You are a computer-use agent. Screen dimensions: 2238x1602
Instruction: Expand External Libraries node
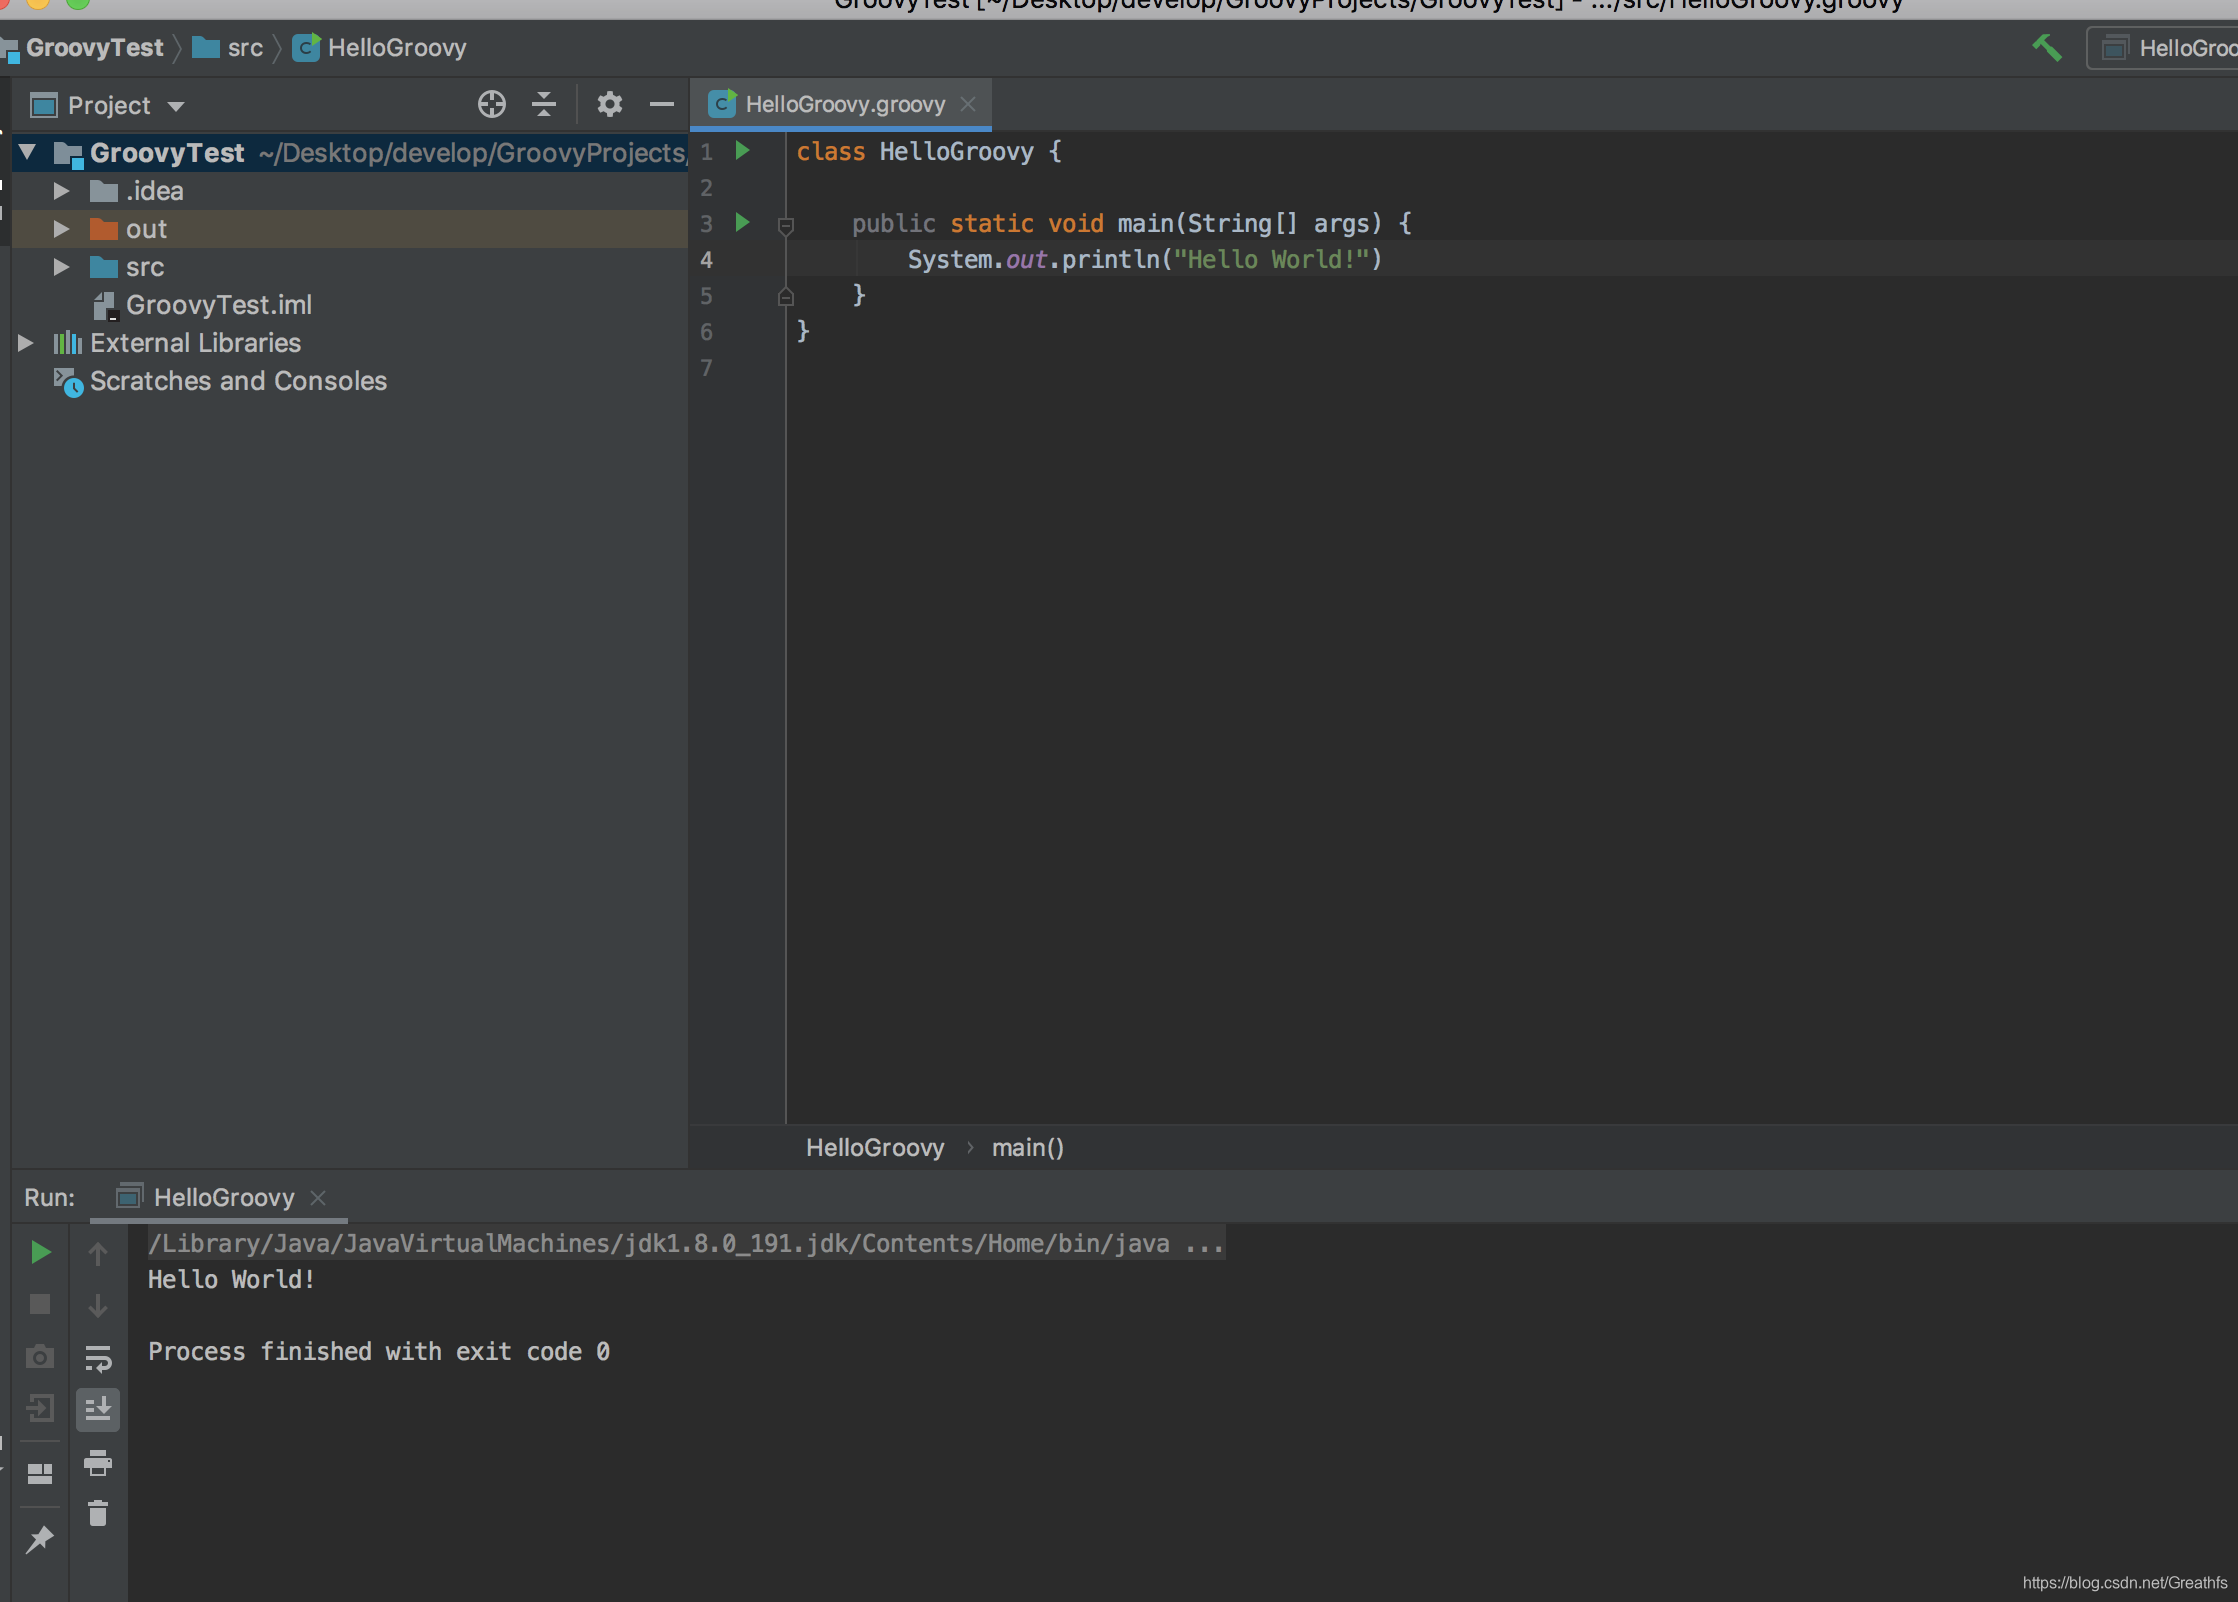coord(26,343)
